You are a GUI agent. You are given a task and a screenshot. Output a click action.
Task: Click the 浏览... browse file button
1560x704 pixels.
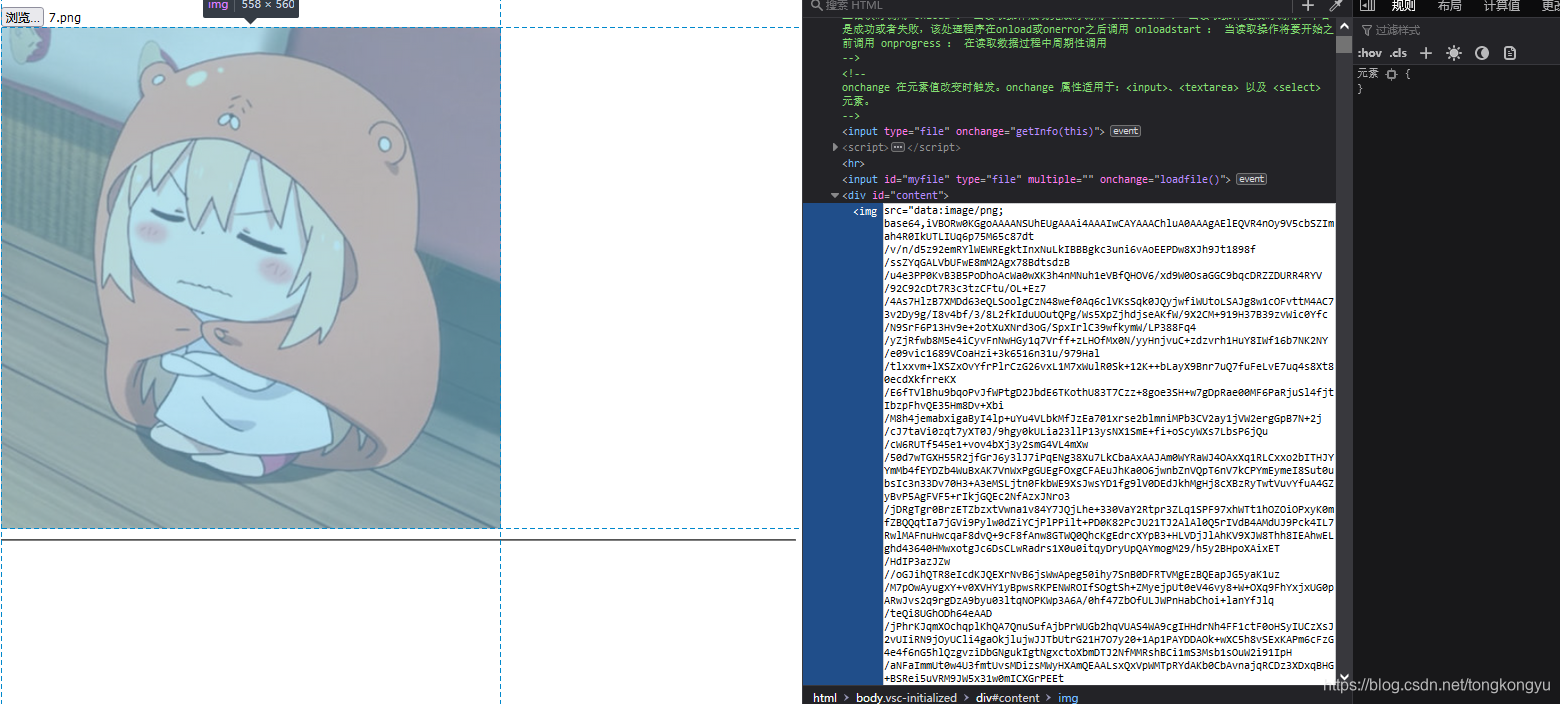[22, 17]
